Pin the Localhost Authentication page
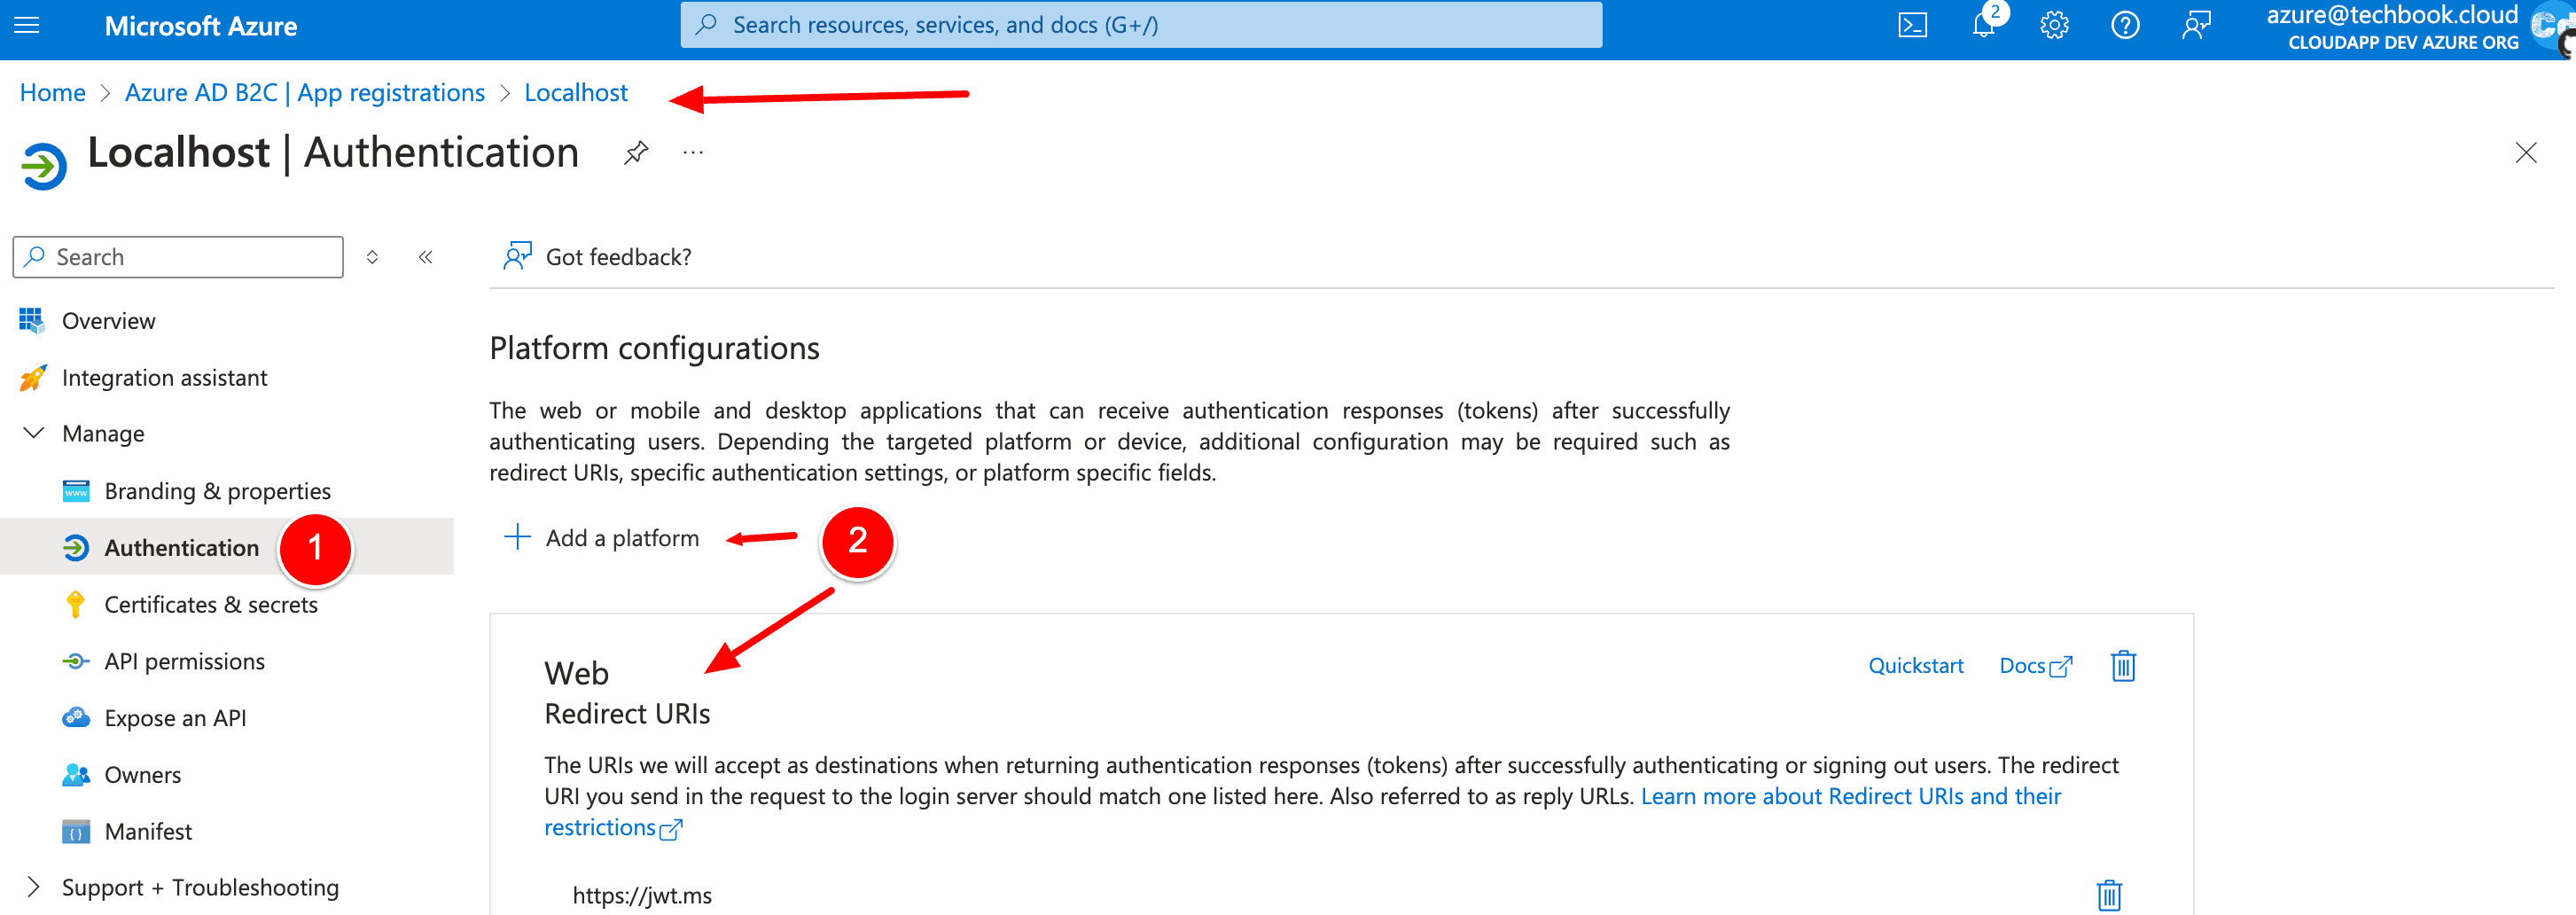Image resolution: width=2576 pixels, height=915 pixels. coord(636,153)
